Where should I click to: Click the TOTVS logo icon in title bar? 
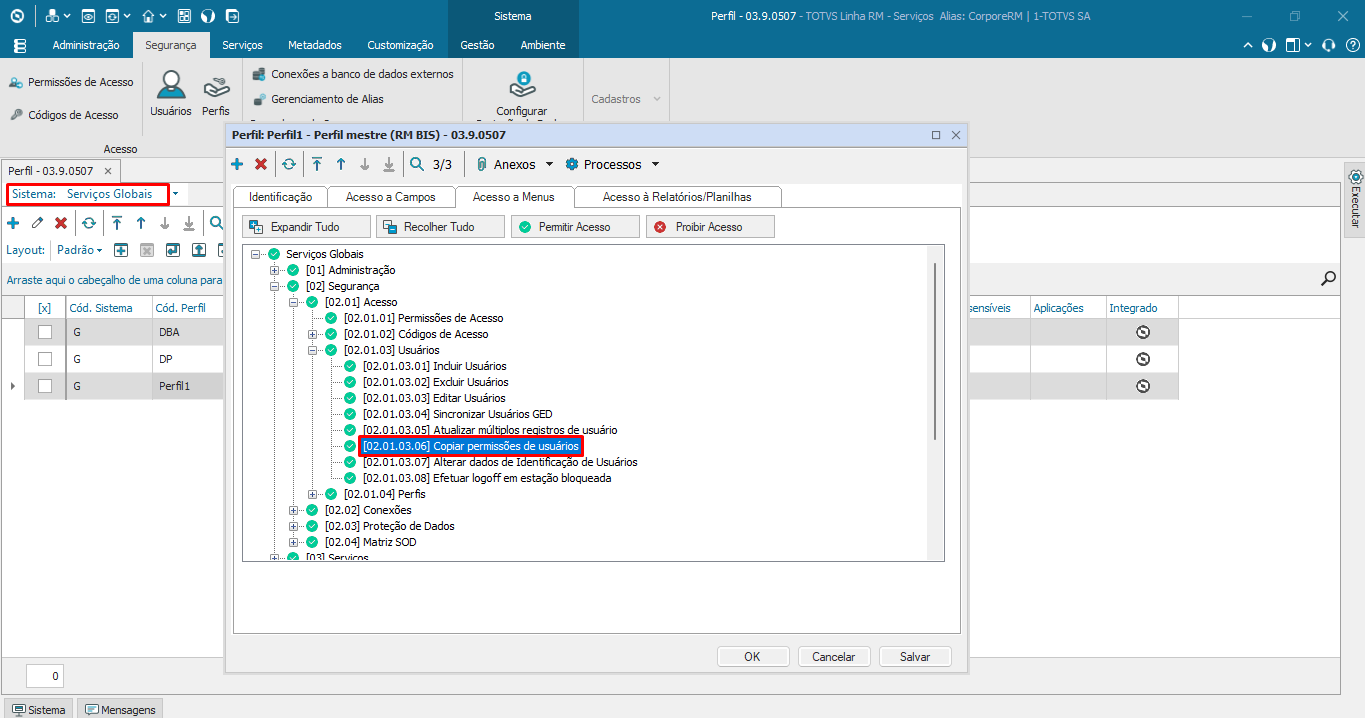click(19, 16)
